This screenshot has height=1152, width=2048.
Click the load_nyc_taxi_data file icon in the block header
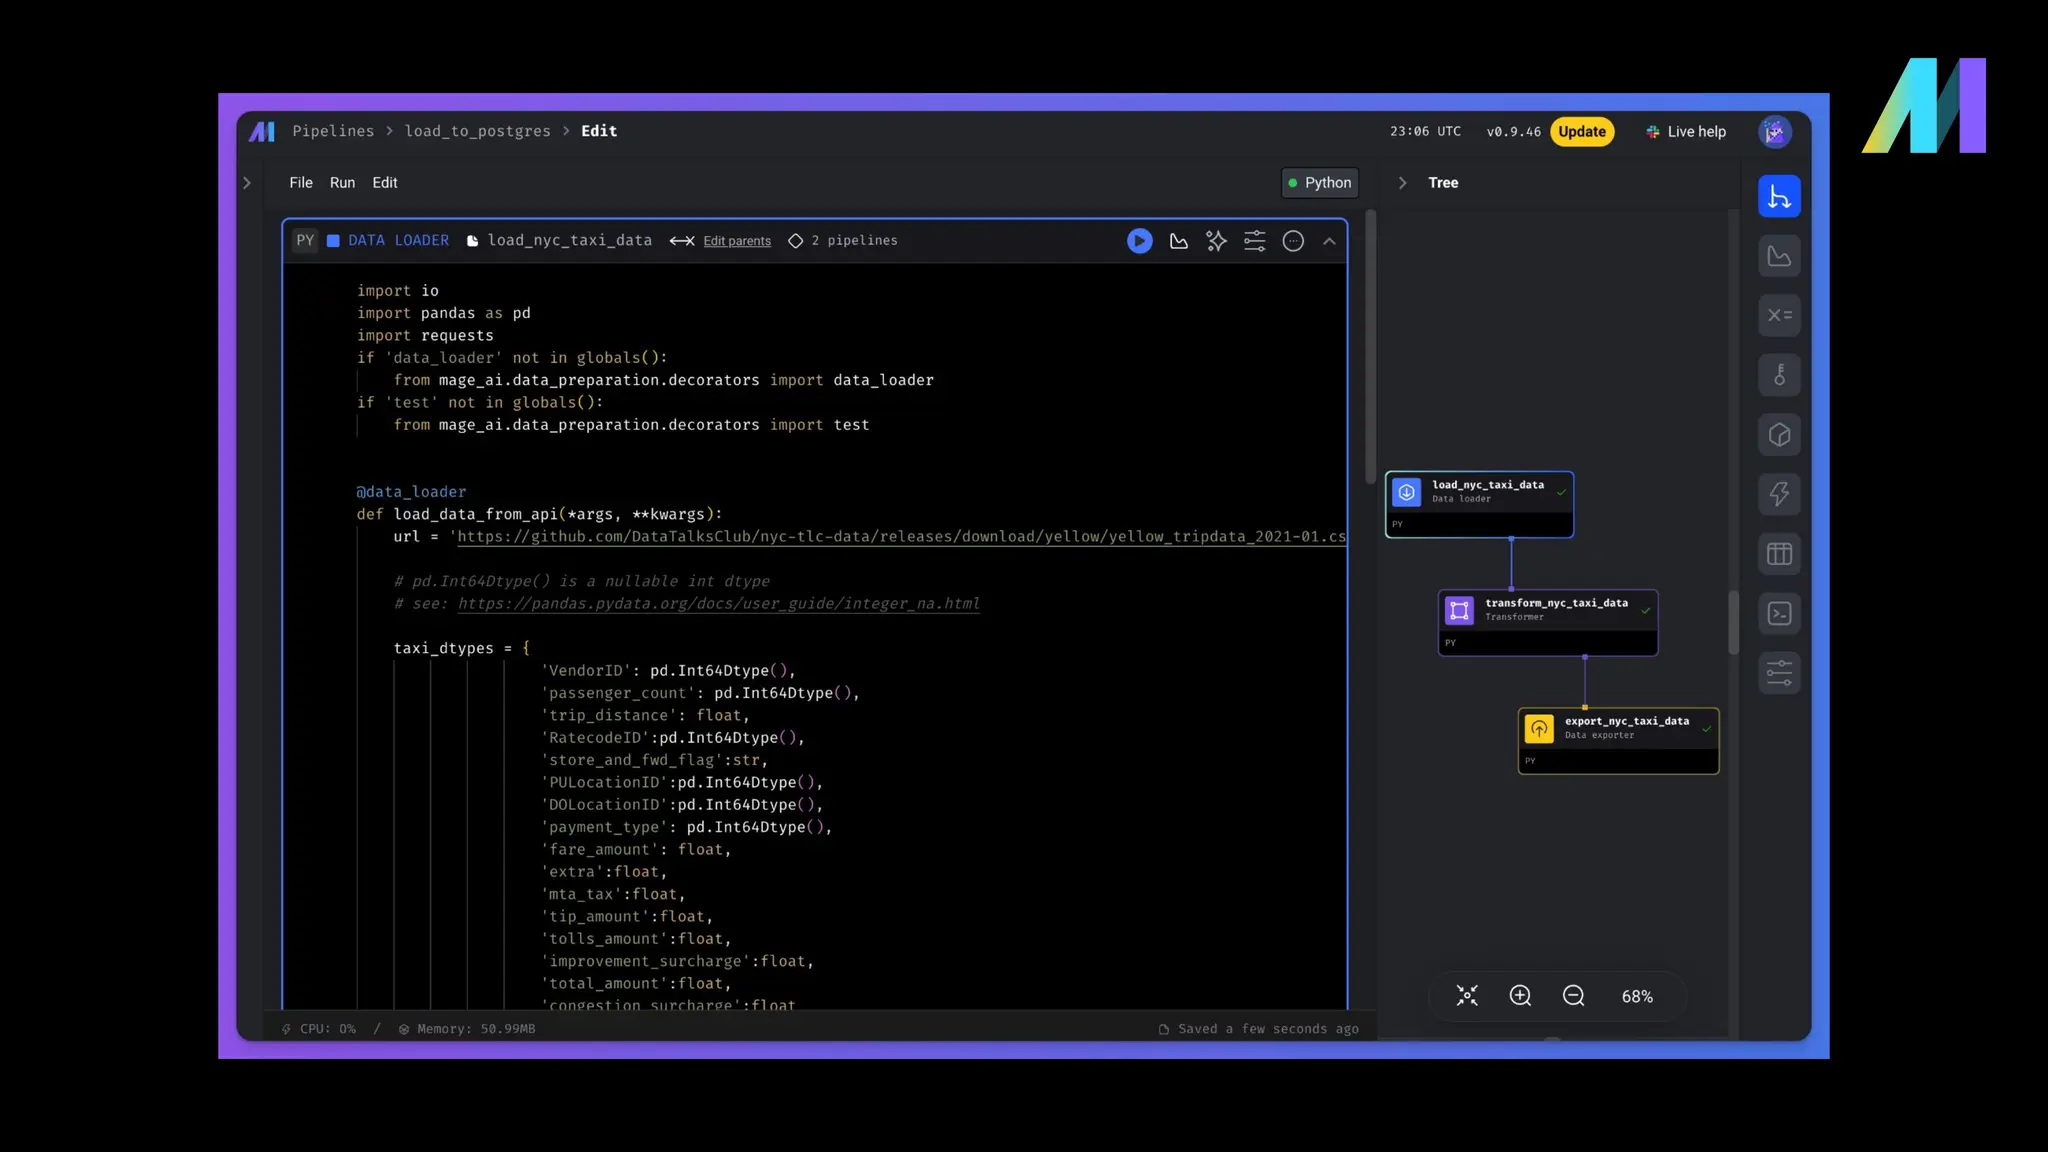click(472, 241)
